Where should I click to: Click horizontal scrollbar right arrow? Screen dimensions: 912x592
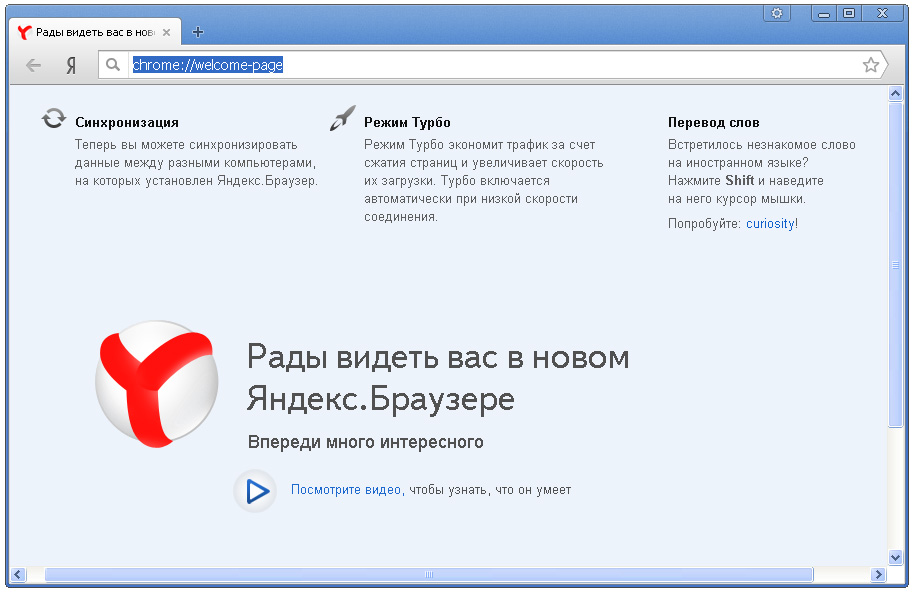point(878,575)
